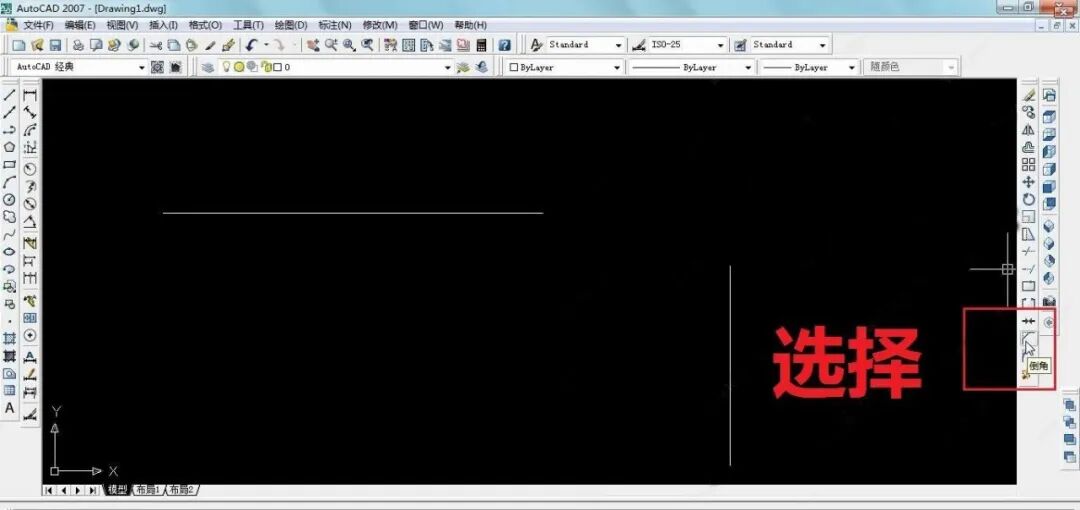This screenshot has width=1080, height=510.
Task: Select the Move modify tool
Action: point(1028,182)
